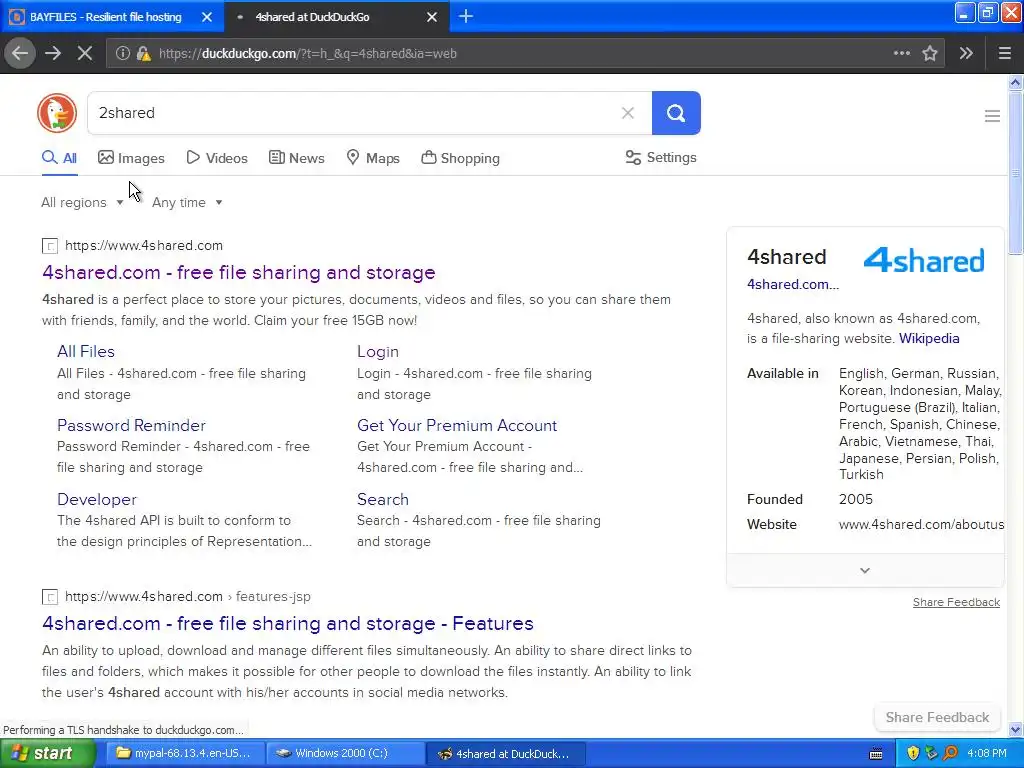This screenshot has width=1024, height=768.
Task: Switch to 4shared at DuckDuckGo tab
Action: click(336, 17)
